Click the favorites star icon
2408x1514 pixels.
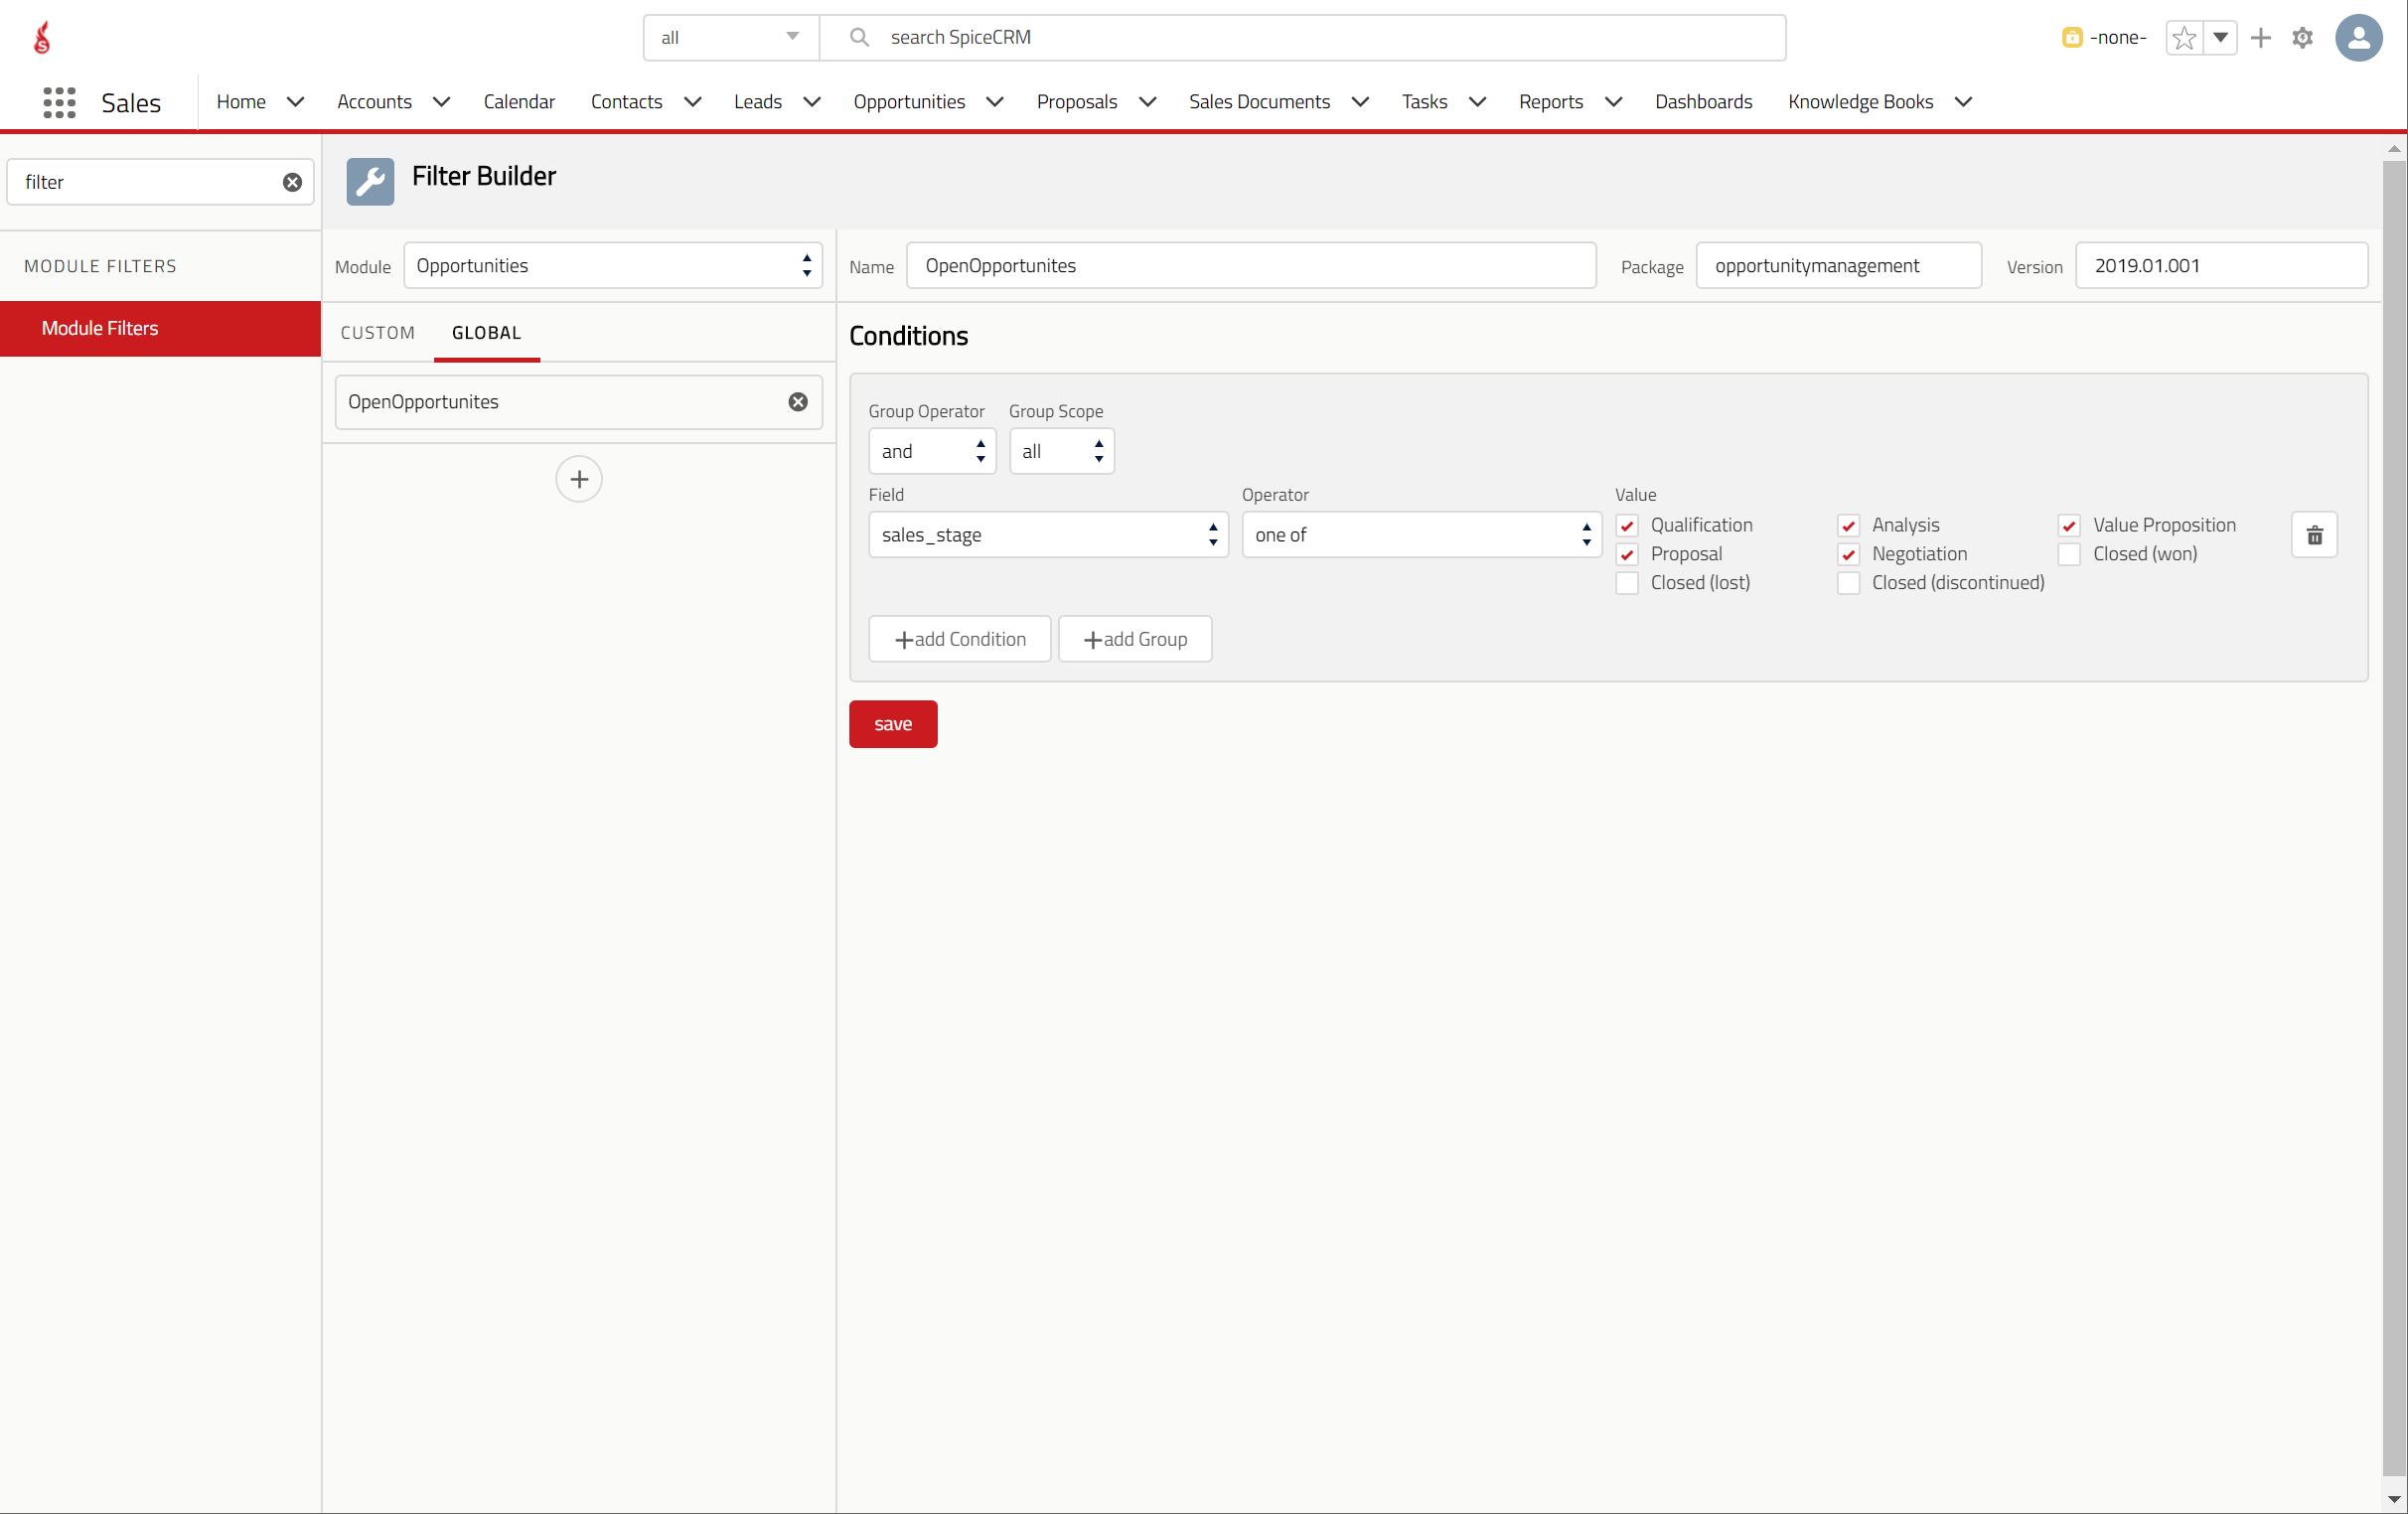(2184, 38)
